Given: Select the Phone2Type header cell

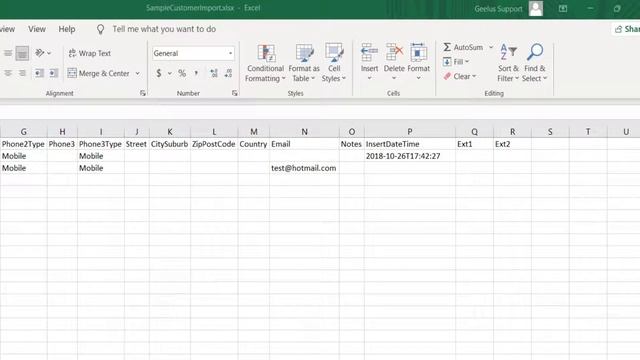Looking at the screenshot, I should [24, 144].
